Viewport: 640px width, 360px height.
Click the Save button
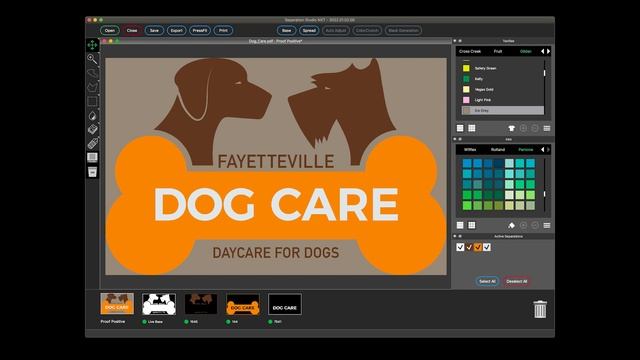point(154,30)
